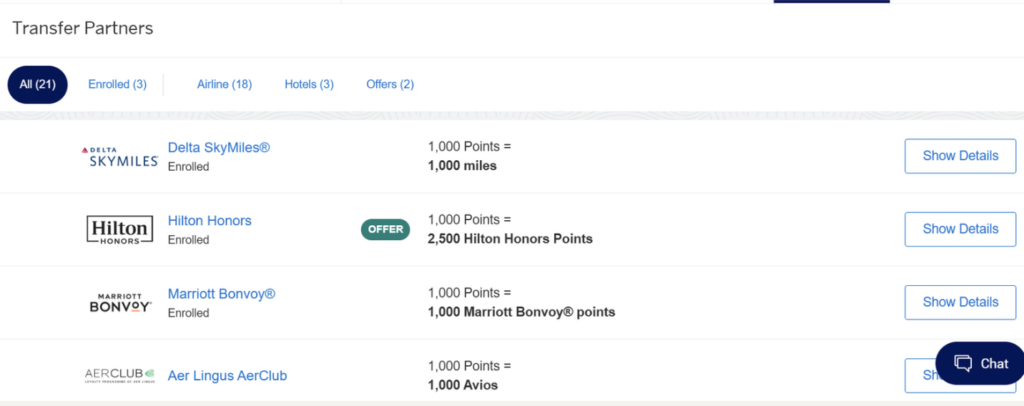Follow the Marriott Bonvoy® partner link
Image resolution: width=1024 pixels, height=406 pixels.
pyautogui.click(x=221, y=294)
